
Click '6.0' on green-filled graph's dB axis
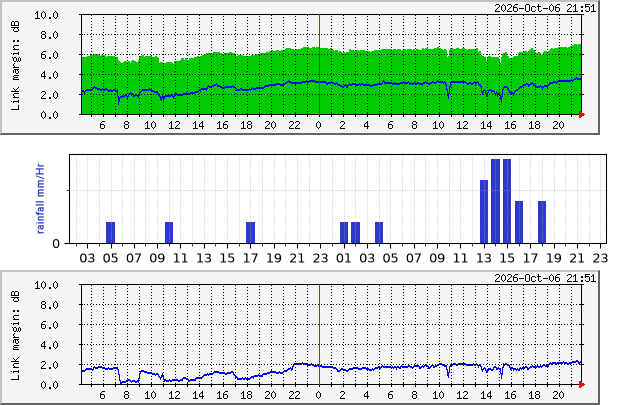pos(49,55)
